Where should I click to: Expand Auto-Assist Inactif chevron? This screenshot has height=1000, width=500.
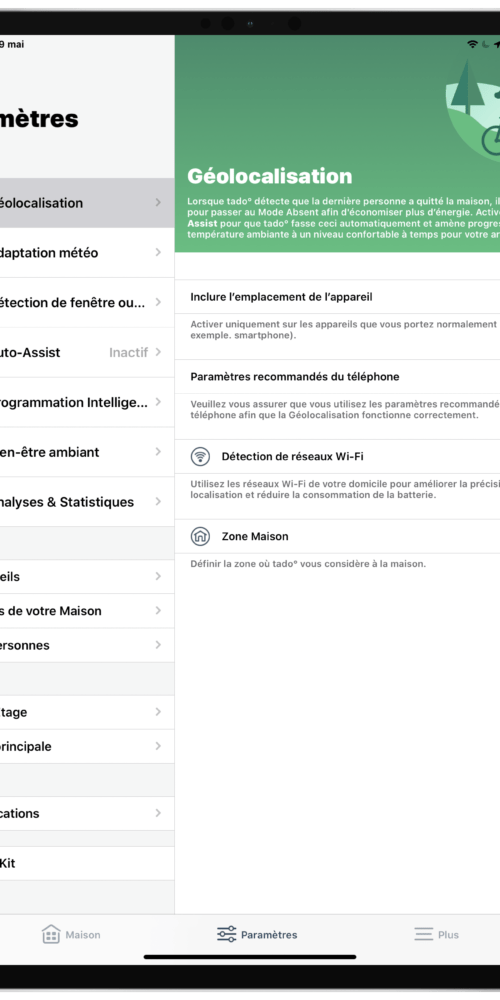pos(158,352)
